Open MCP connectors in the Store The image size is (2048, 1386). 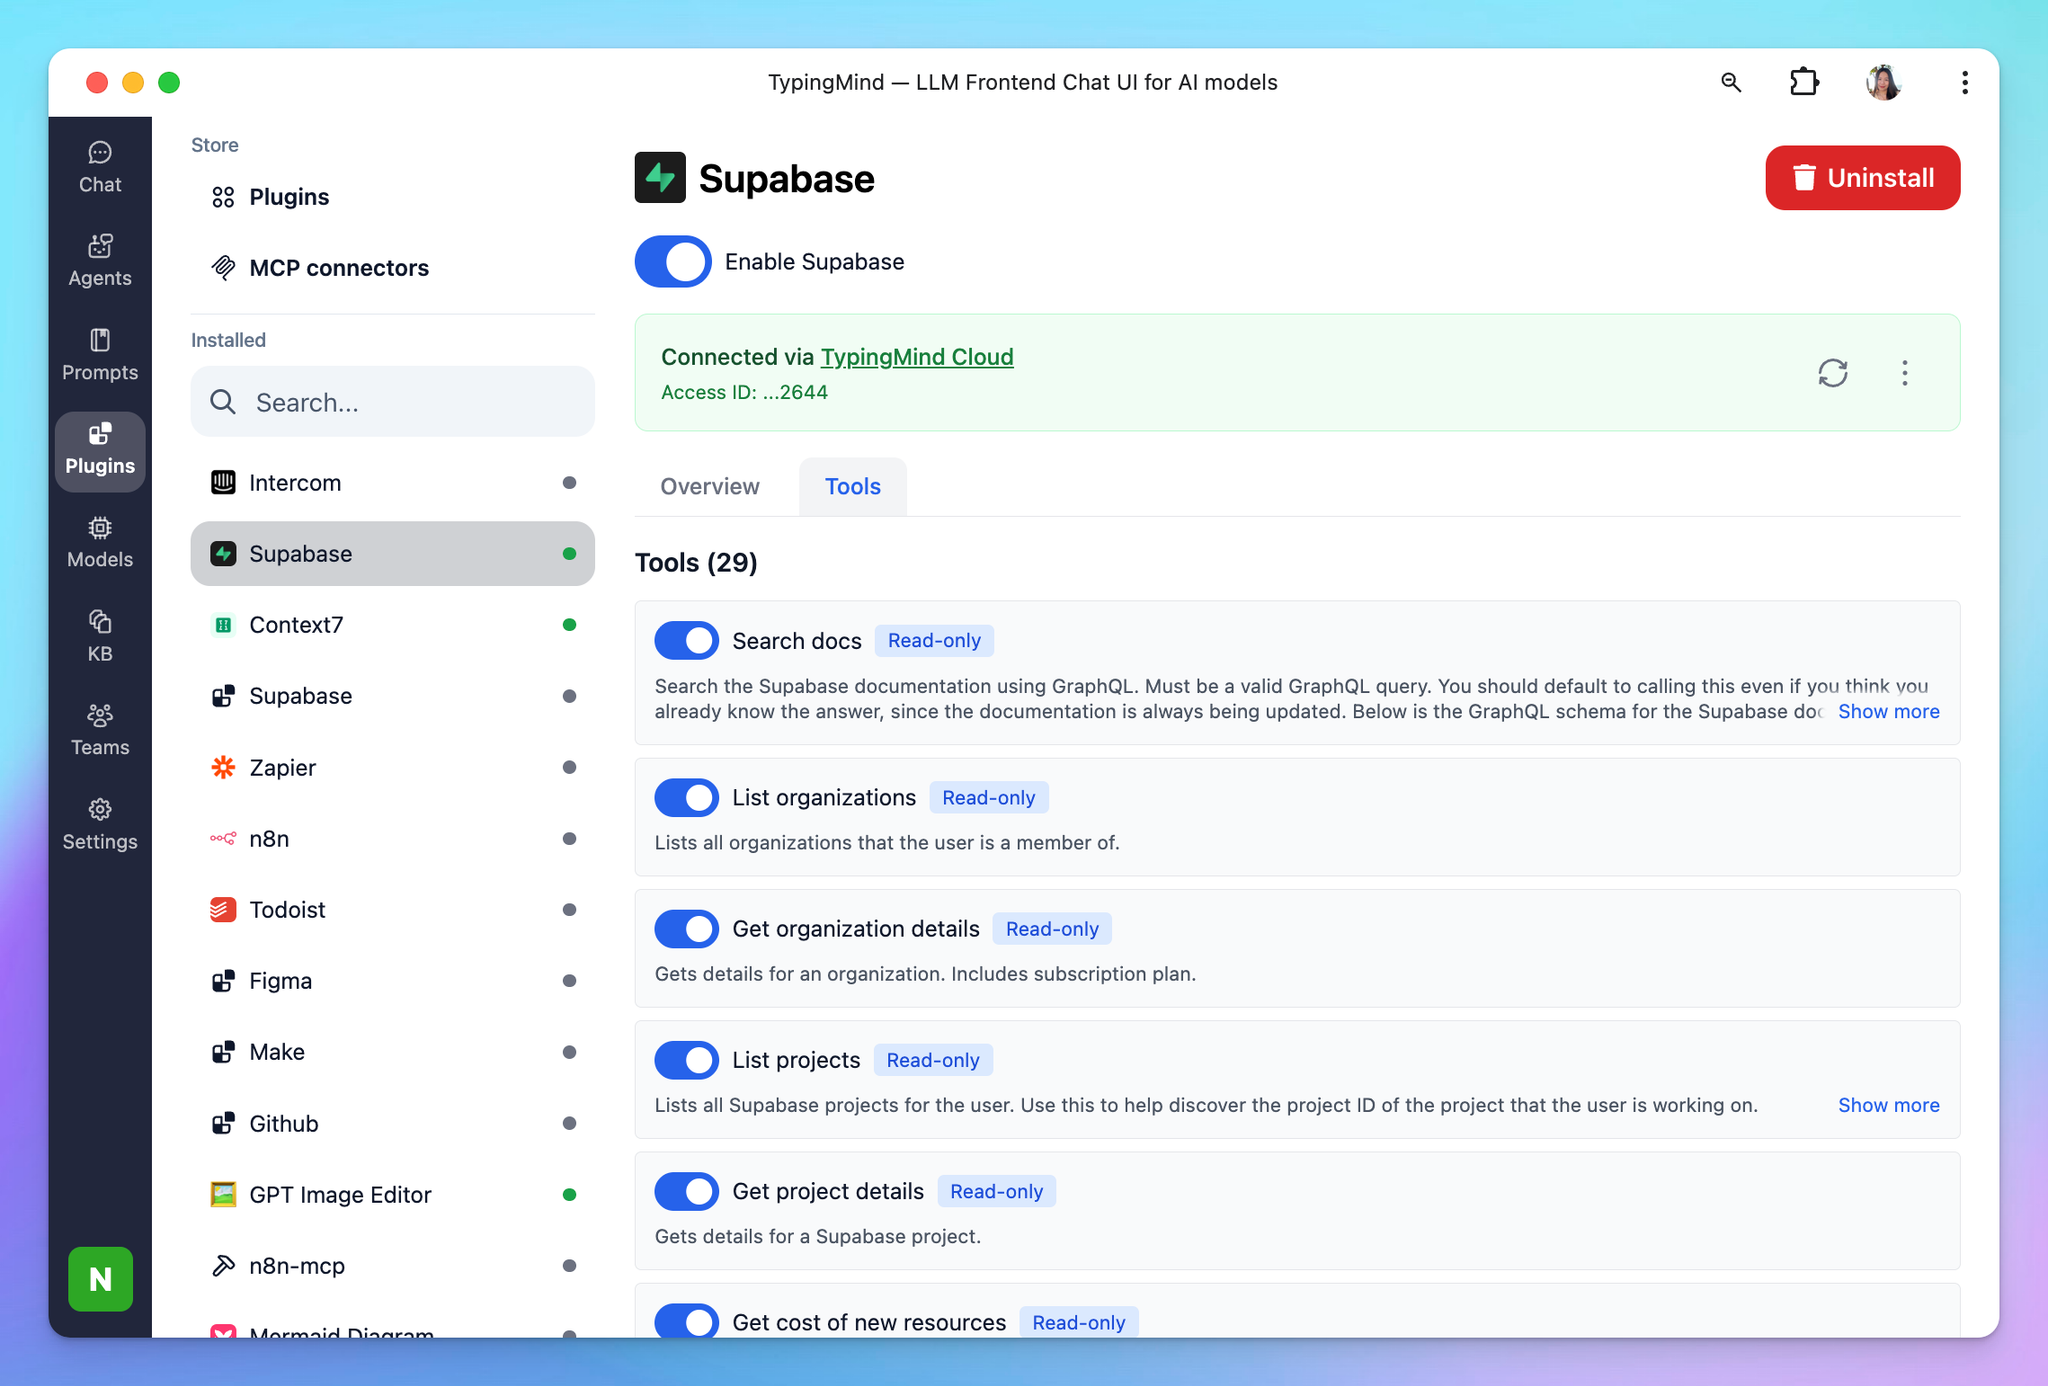338,268
